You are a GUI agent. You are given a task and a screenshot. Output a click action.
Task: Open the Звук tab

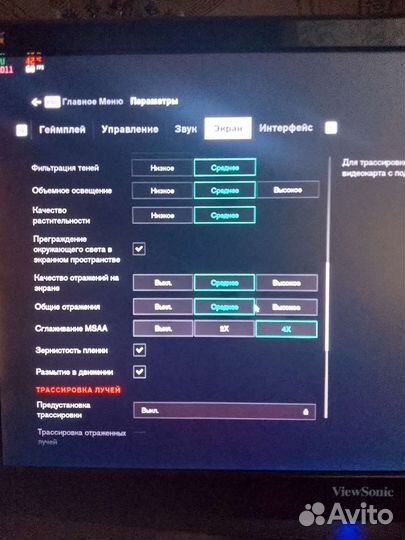(x=186, y=129)
